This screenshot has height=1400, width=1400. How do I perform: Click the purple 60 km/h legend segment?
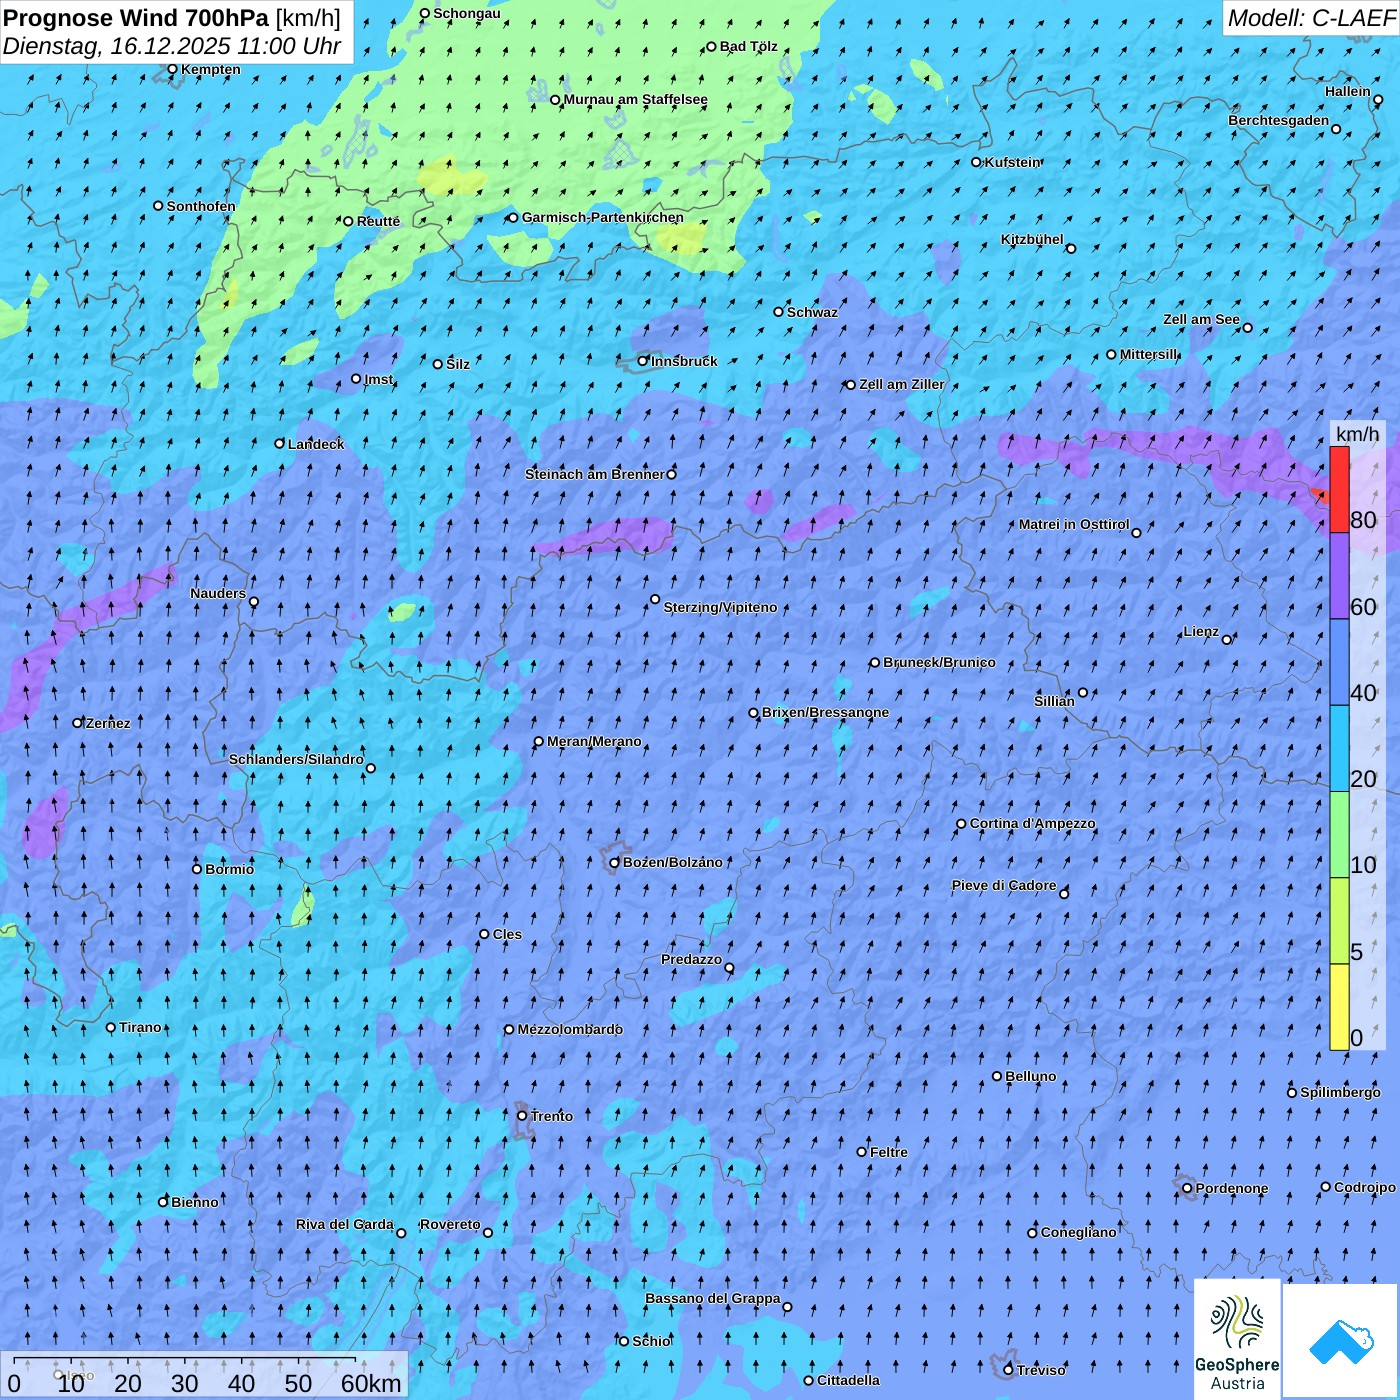tap(1339, 576)
